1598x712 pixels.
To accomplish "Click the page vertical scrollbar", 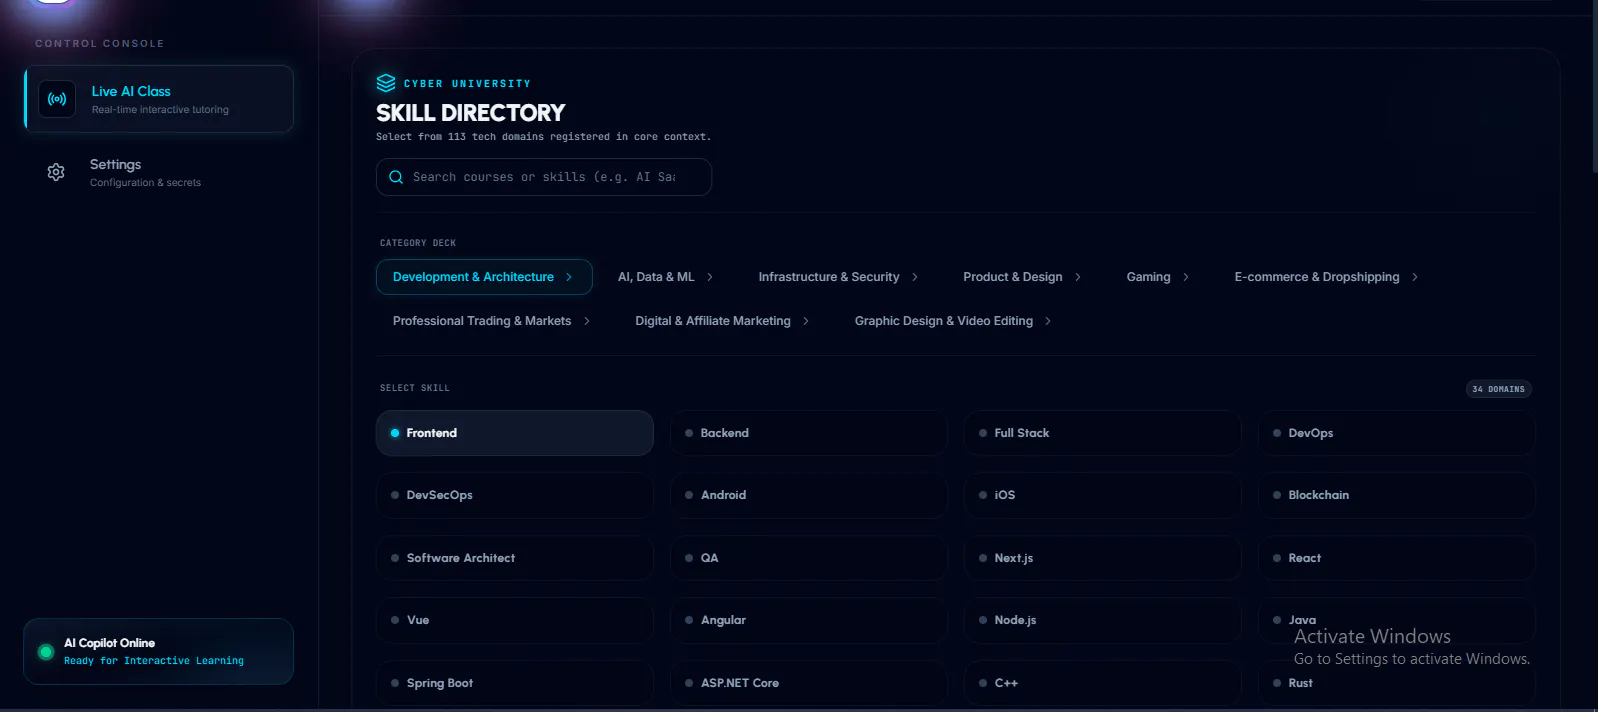I will pos(1594,88).
